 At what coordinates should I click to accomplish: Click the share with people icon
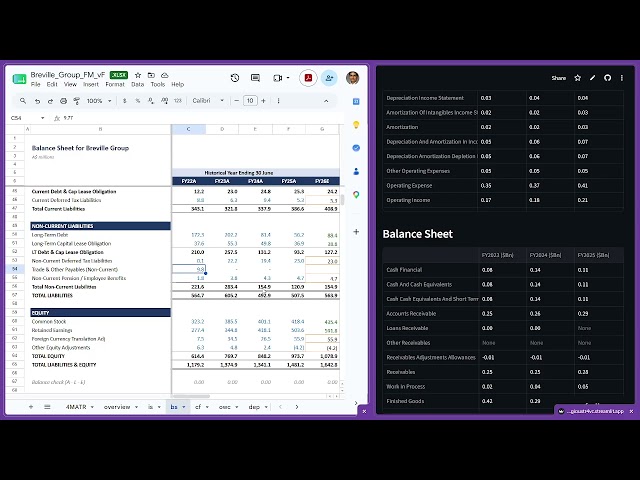(329, 78)
